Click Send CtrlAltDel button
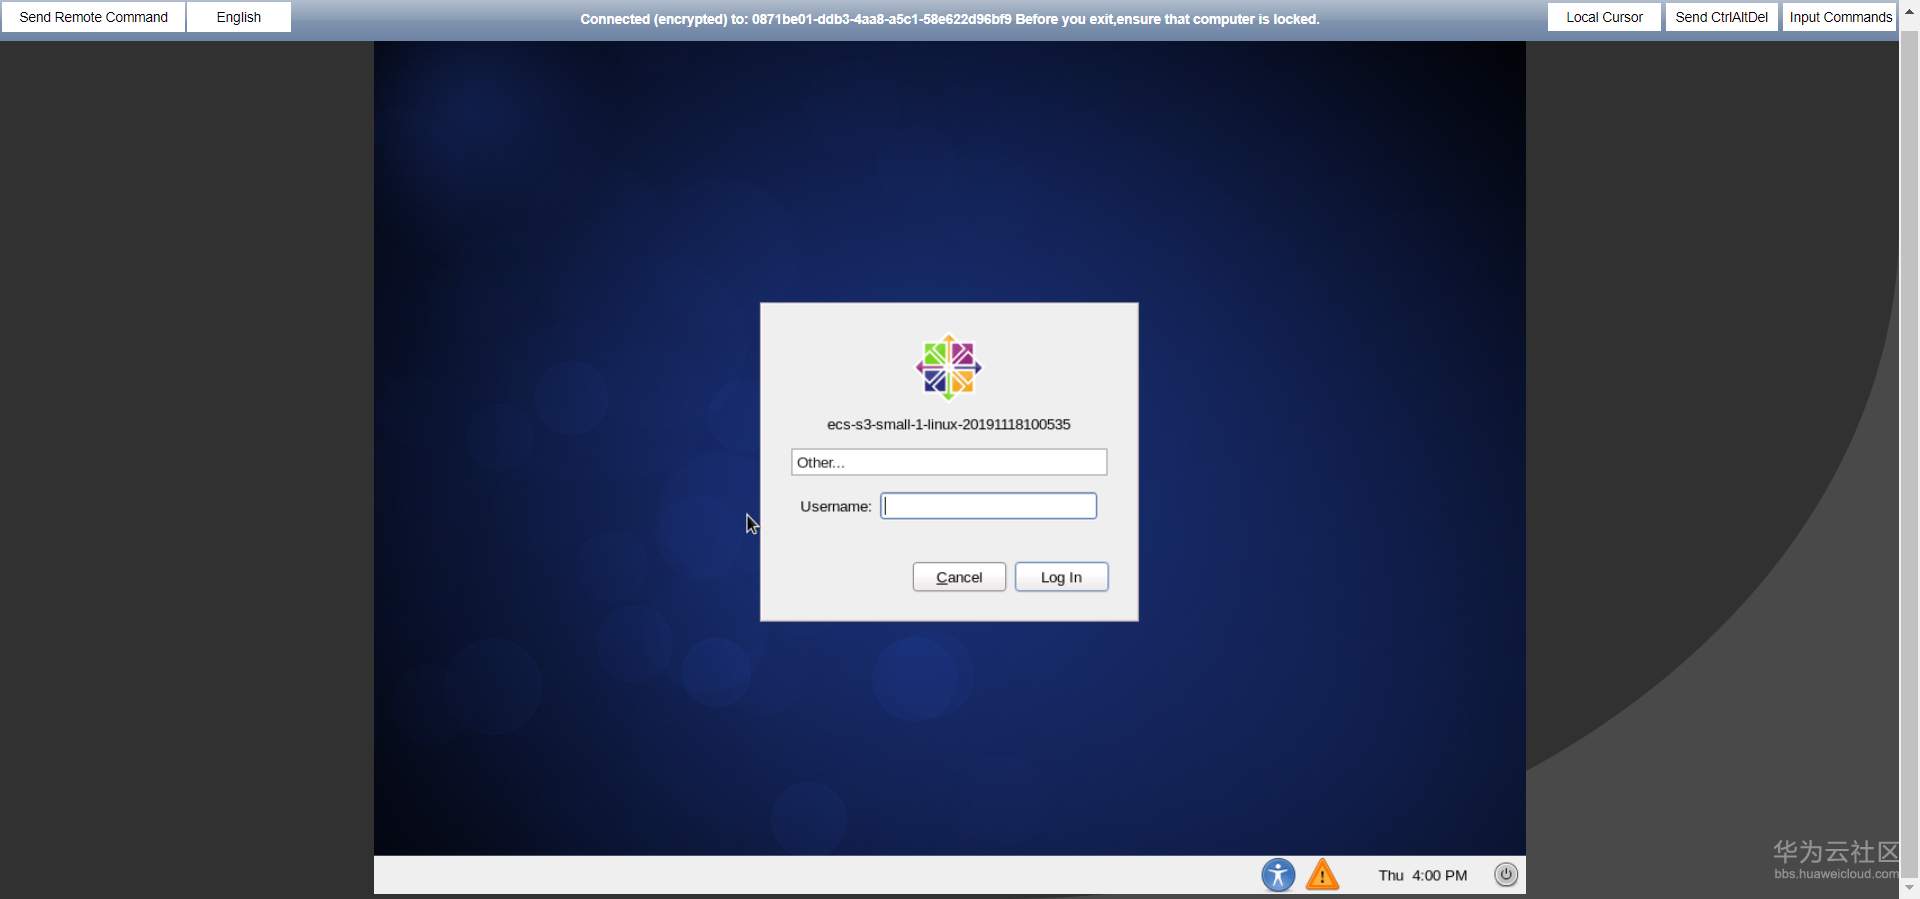Image resolution: width=1920 pixels, height=899 pixels. (1722, 17)
